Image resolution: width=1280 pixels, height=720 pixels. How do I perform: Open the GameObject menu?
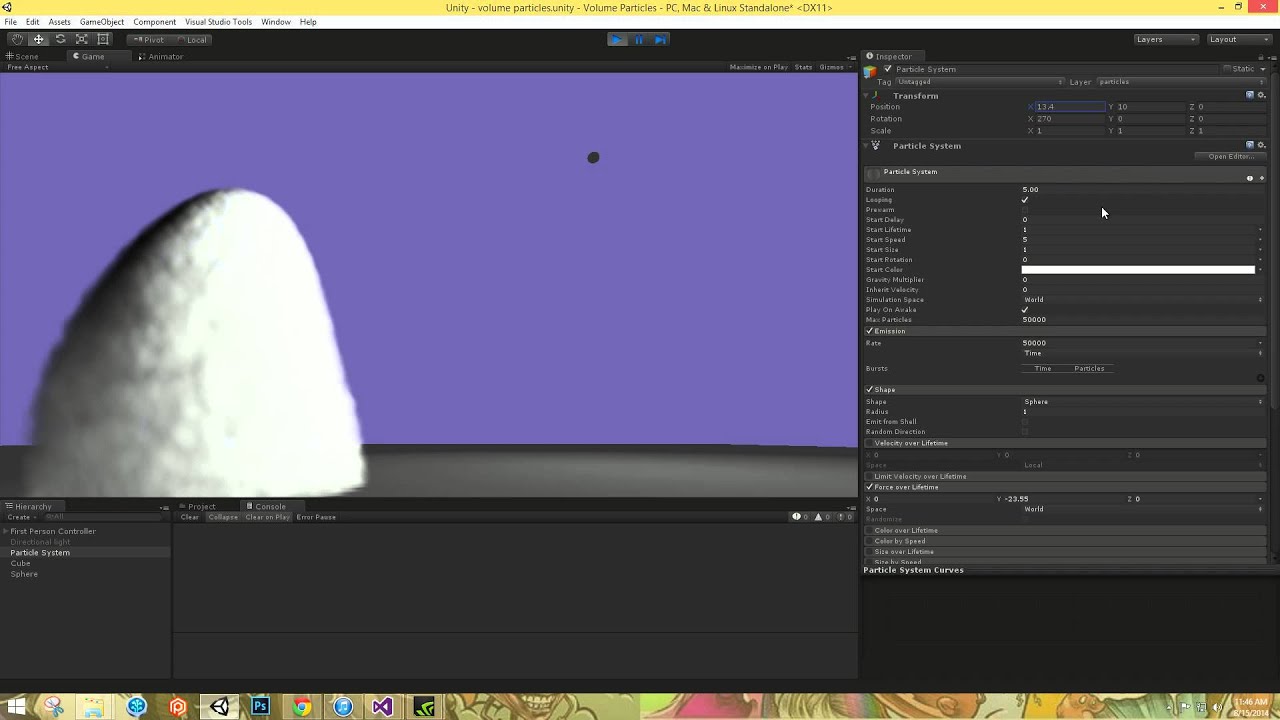tap(102, 22)
